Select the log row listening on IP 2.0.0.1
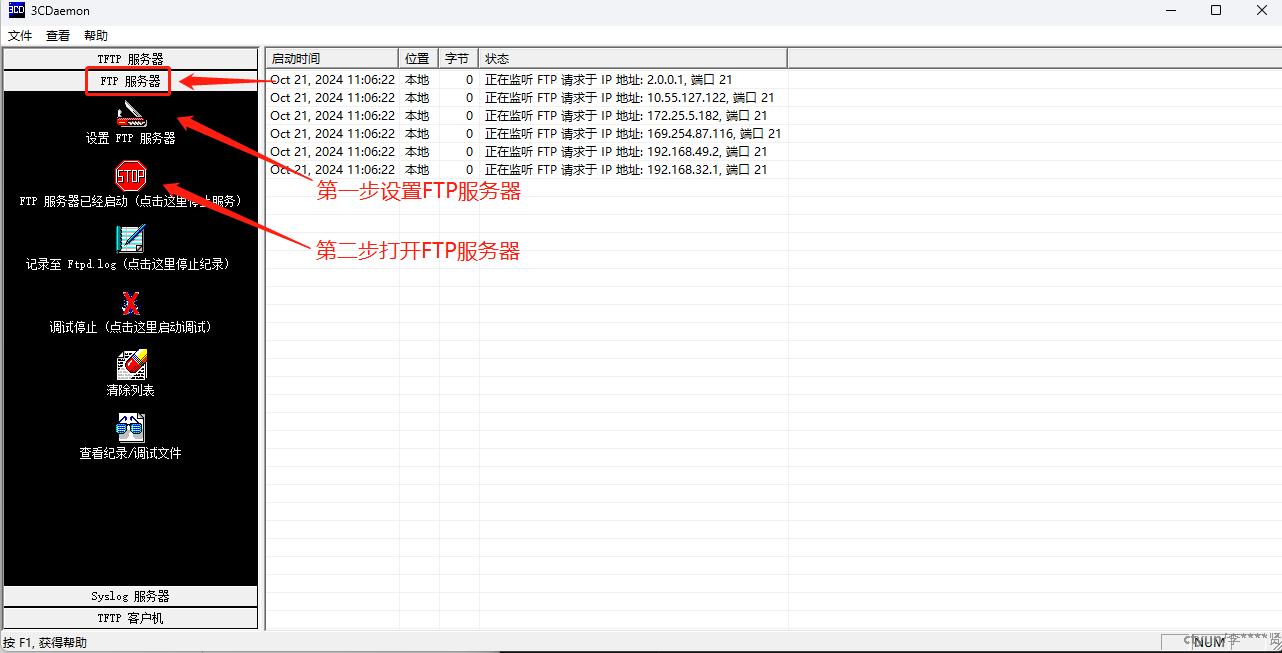 coord(527,80)
